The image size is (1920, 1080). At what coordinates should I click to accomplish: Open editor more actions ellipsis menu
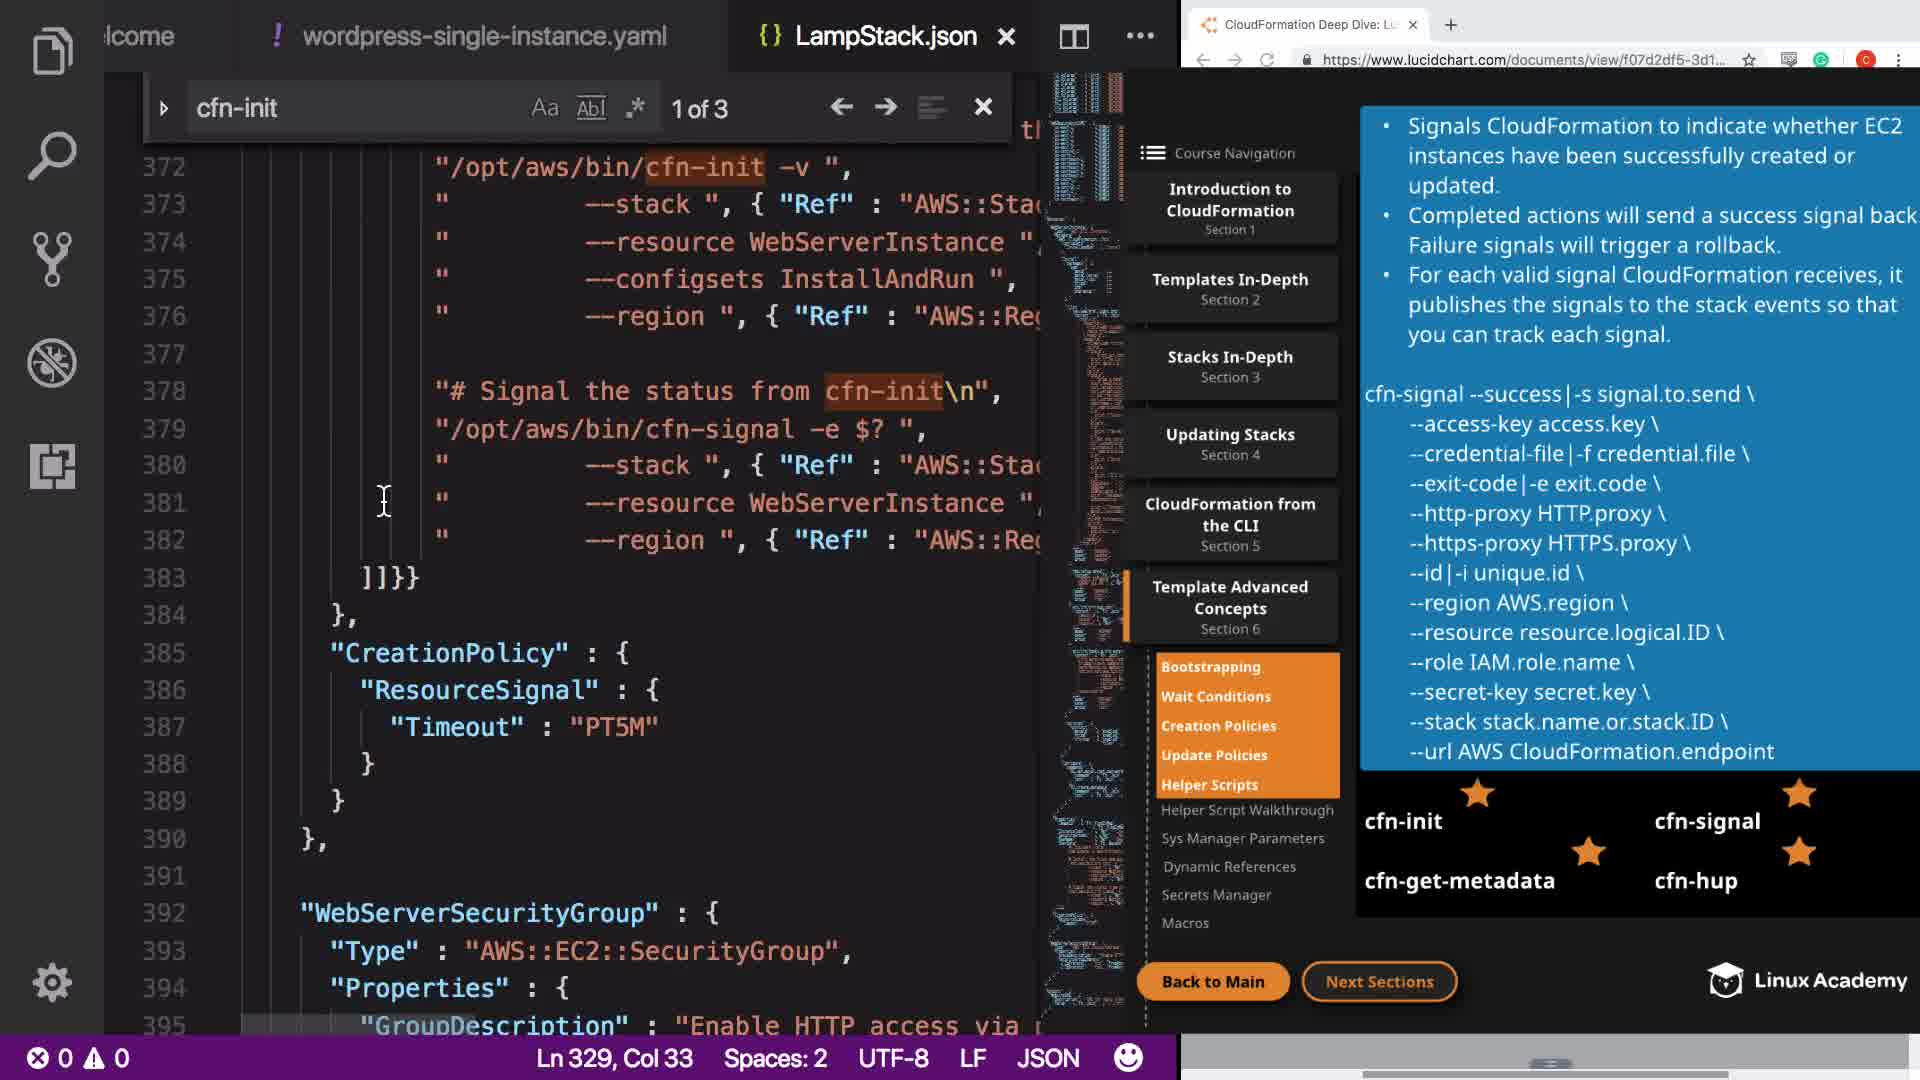pyautogui.click(x=1140, y=37)
